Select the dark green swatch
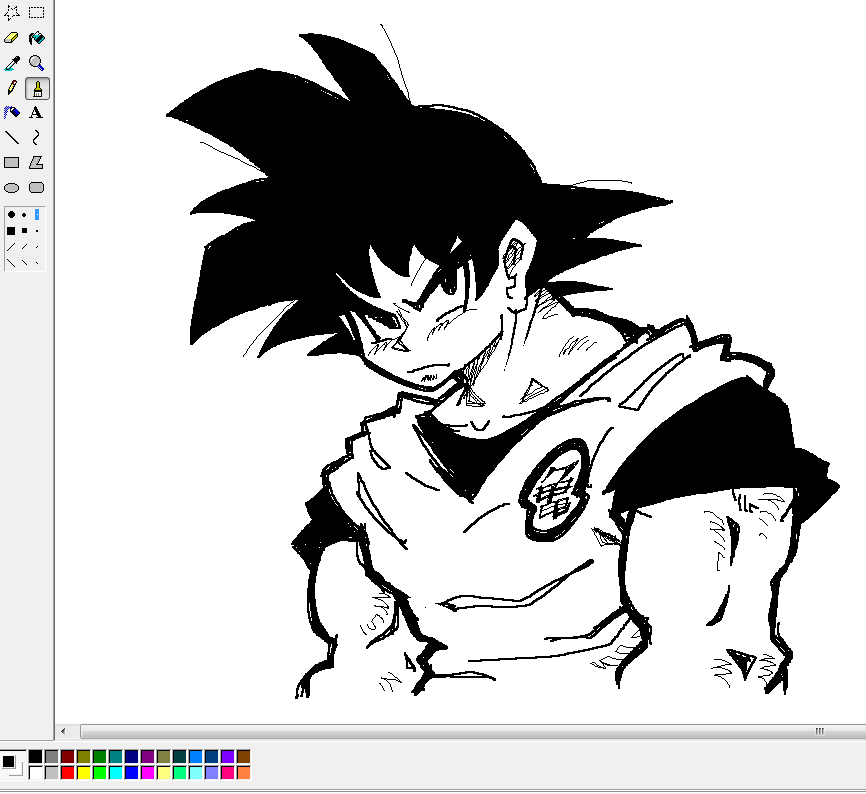Viewport: 866px width, 794px height. pos(99,756)
